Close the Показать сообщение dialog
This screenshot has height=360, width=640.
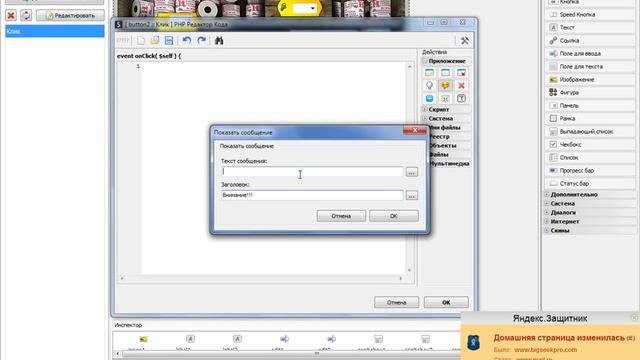(414, 130)
